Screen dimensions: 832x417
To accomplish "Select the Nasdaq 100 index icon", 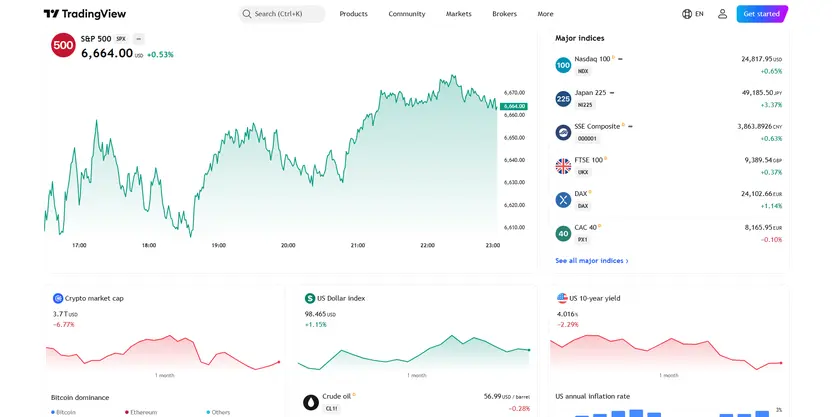I will pos(563,65).
